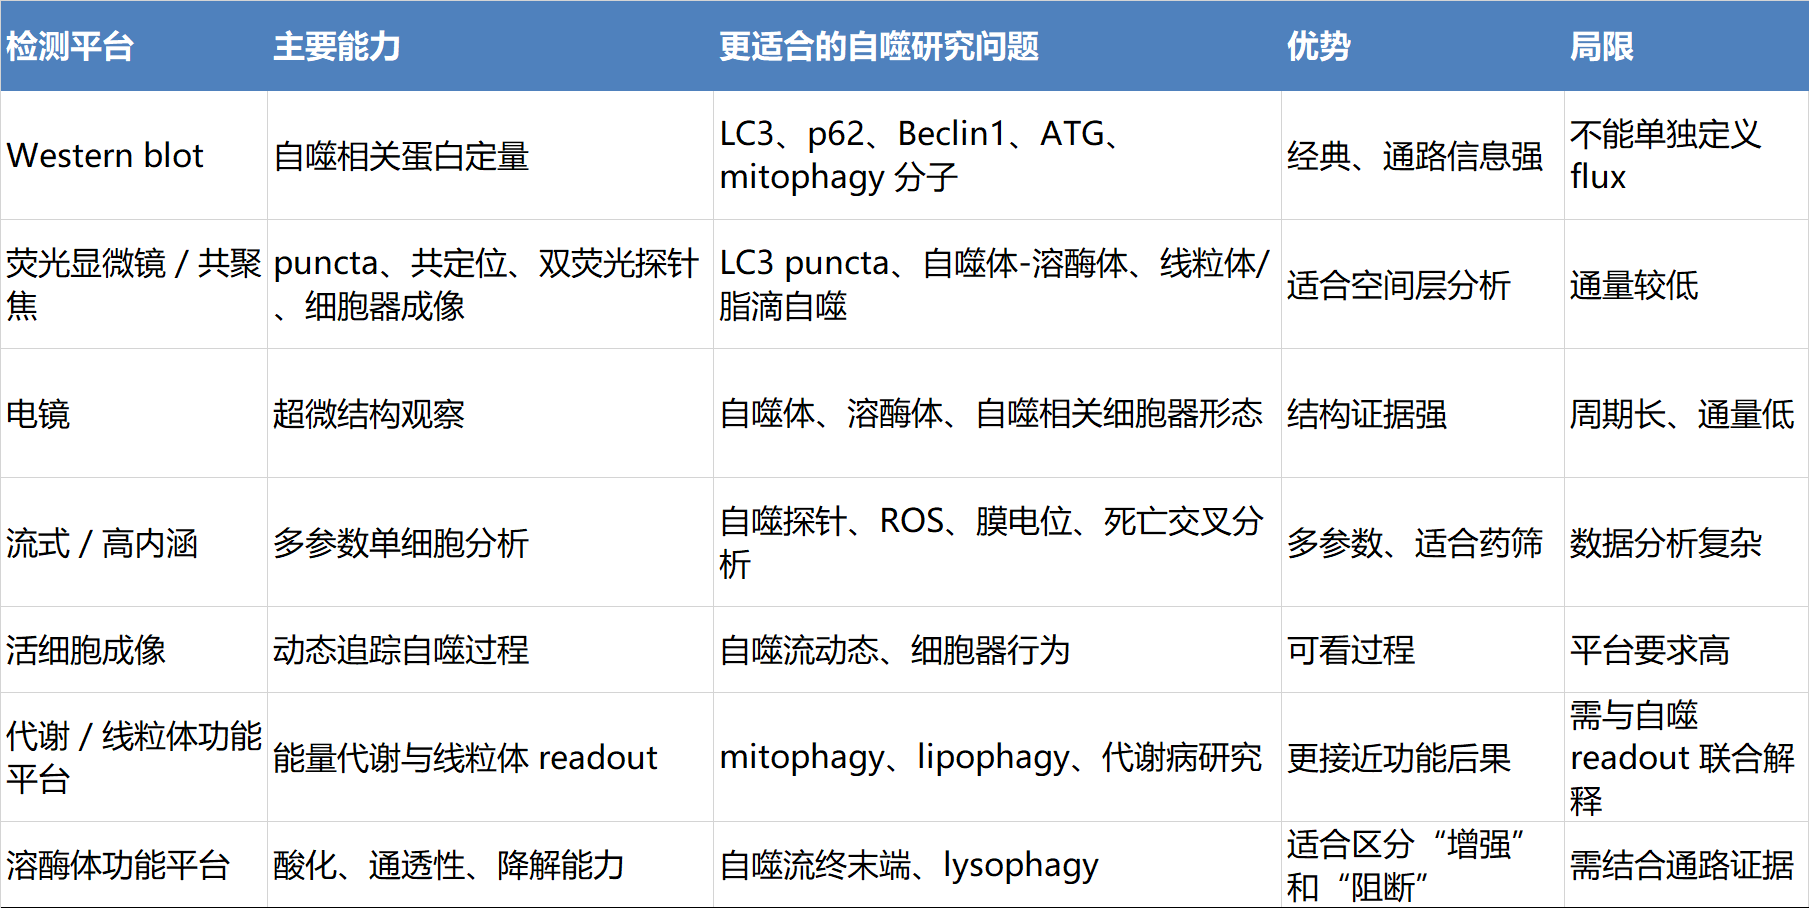Image resolution: width=1809 pixels, height=908 pixels.
Task: Click the 检测平台 column header
Action: click(70, 46)
